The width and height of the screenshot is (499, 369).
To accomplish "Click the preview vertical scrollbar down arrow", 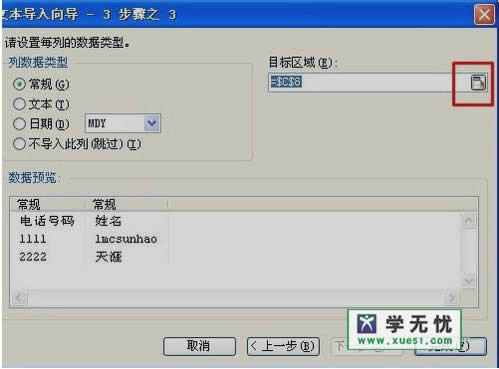I will [x=469, y=281].
